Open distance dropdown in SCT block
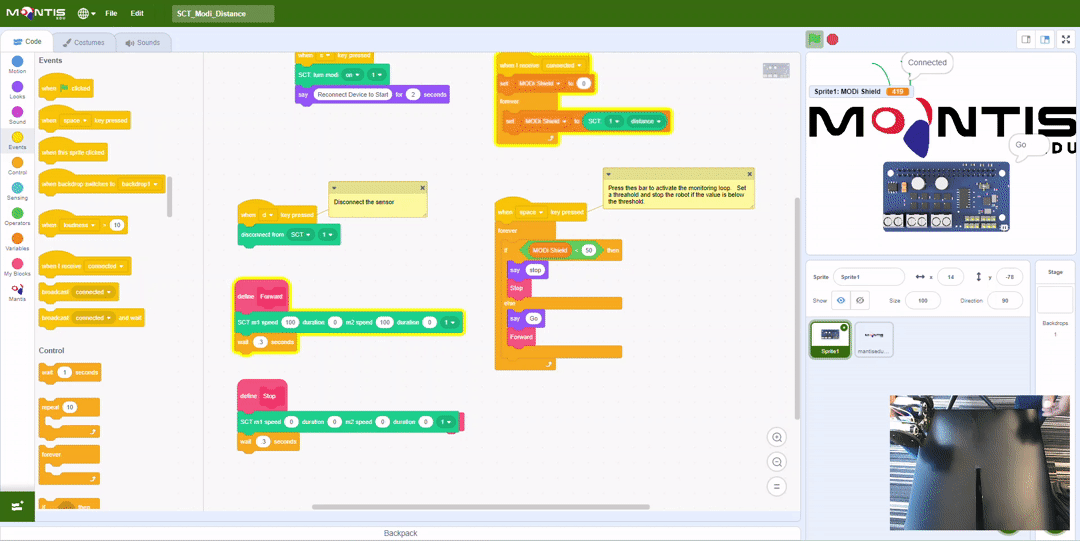Screen dimensions: 1080x541 pyautogui.click(x=645, y=121)
